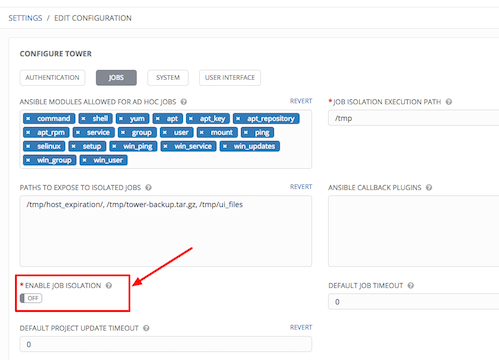Open help icon next to Ansible Callback Plugins
Viewport: 499px width, 360px height.
click(x=429, y=188)
